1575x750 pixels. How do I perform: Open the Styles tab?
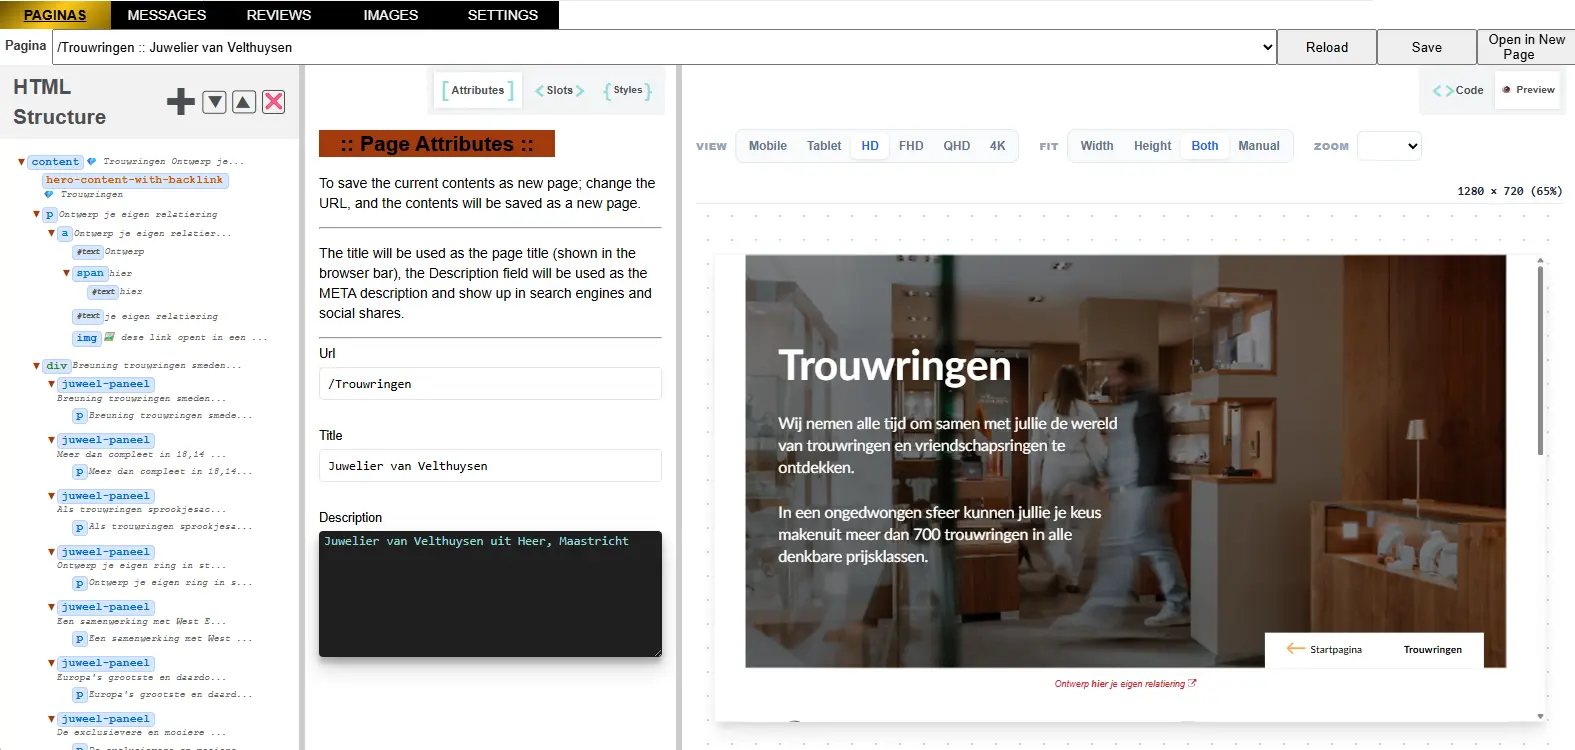pos(628,90)
